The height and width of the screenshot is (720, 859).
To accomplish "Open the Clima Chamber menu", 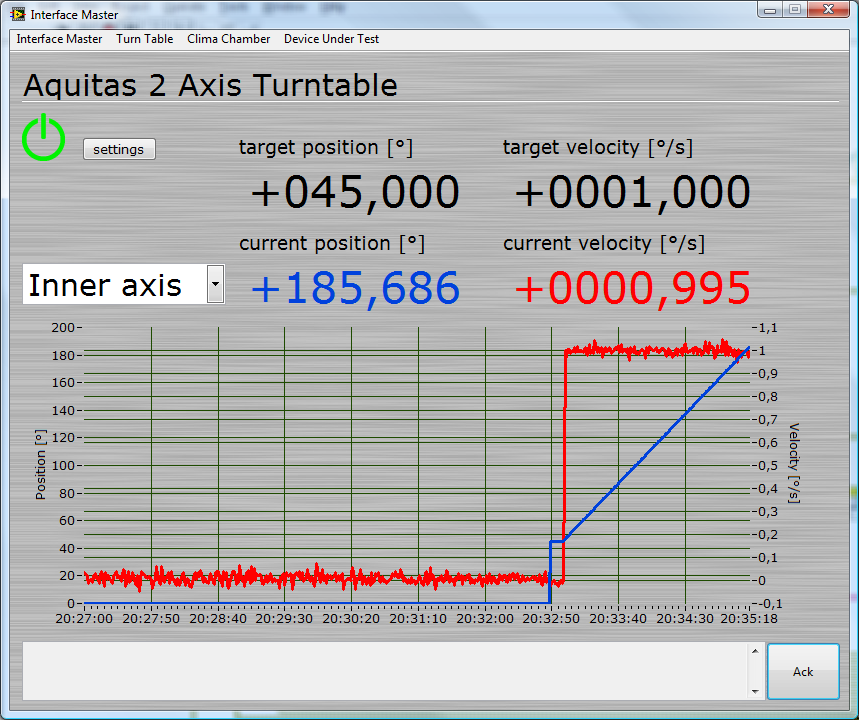I will pos(228,39).
